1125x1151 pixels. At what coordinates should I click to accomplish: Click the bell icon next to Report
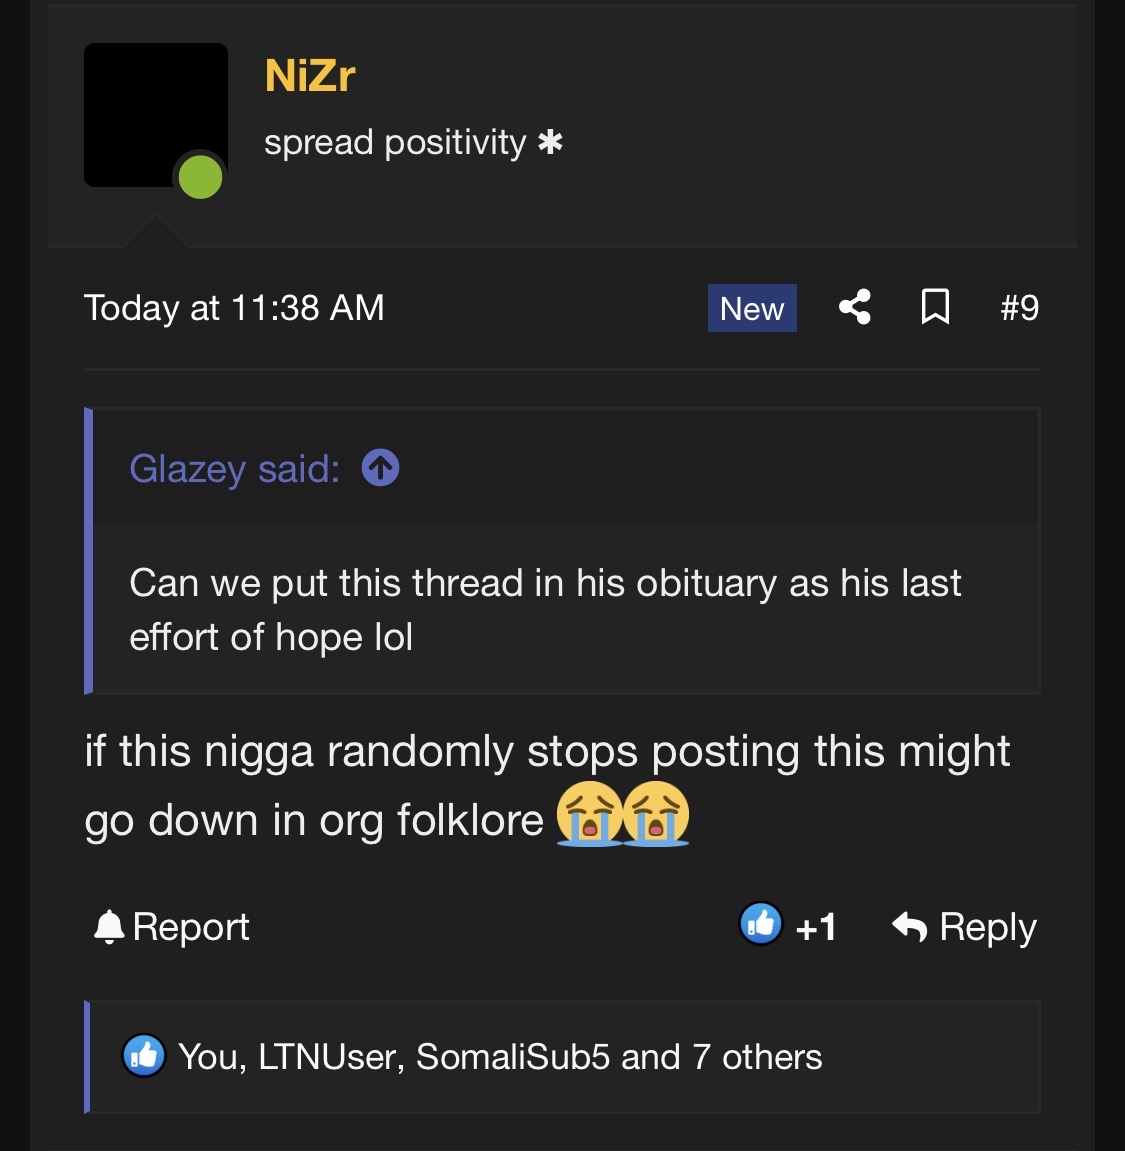[109, 926]
